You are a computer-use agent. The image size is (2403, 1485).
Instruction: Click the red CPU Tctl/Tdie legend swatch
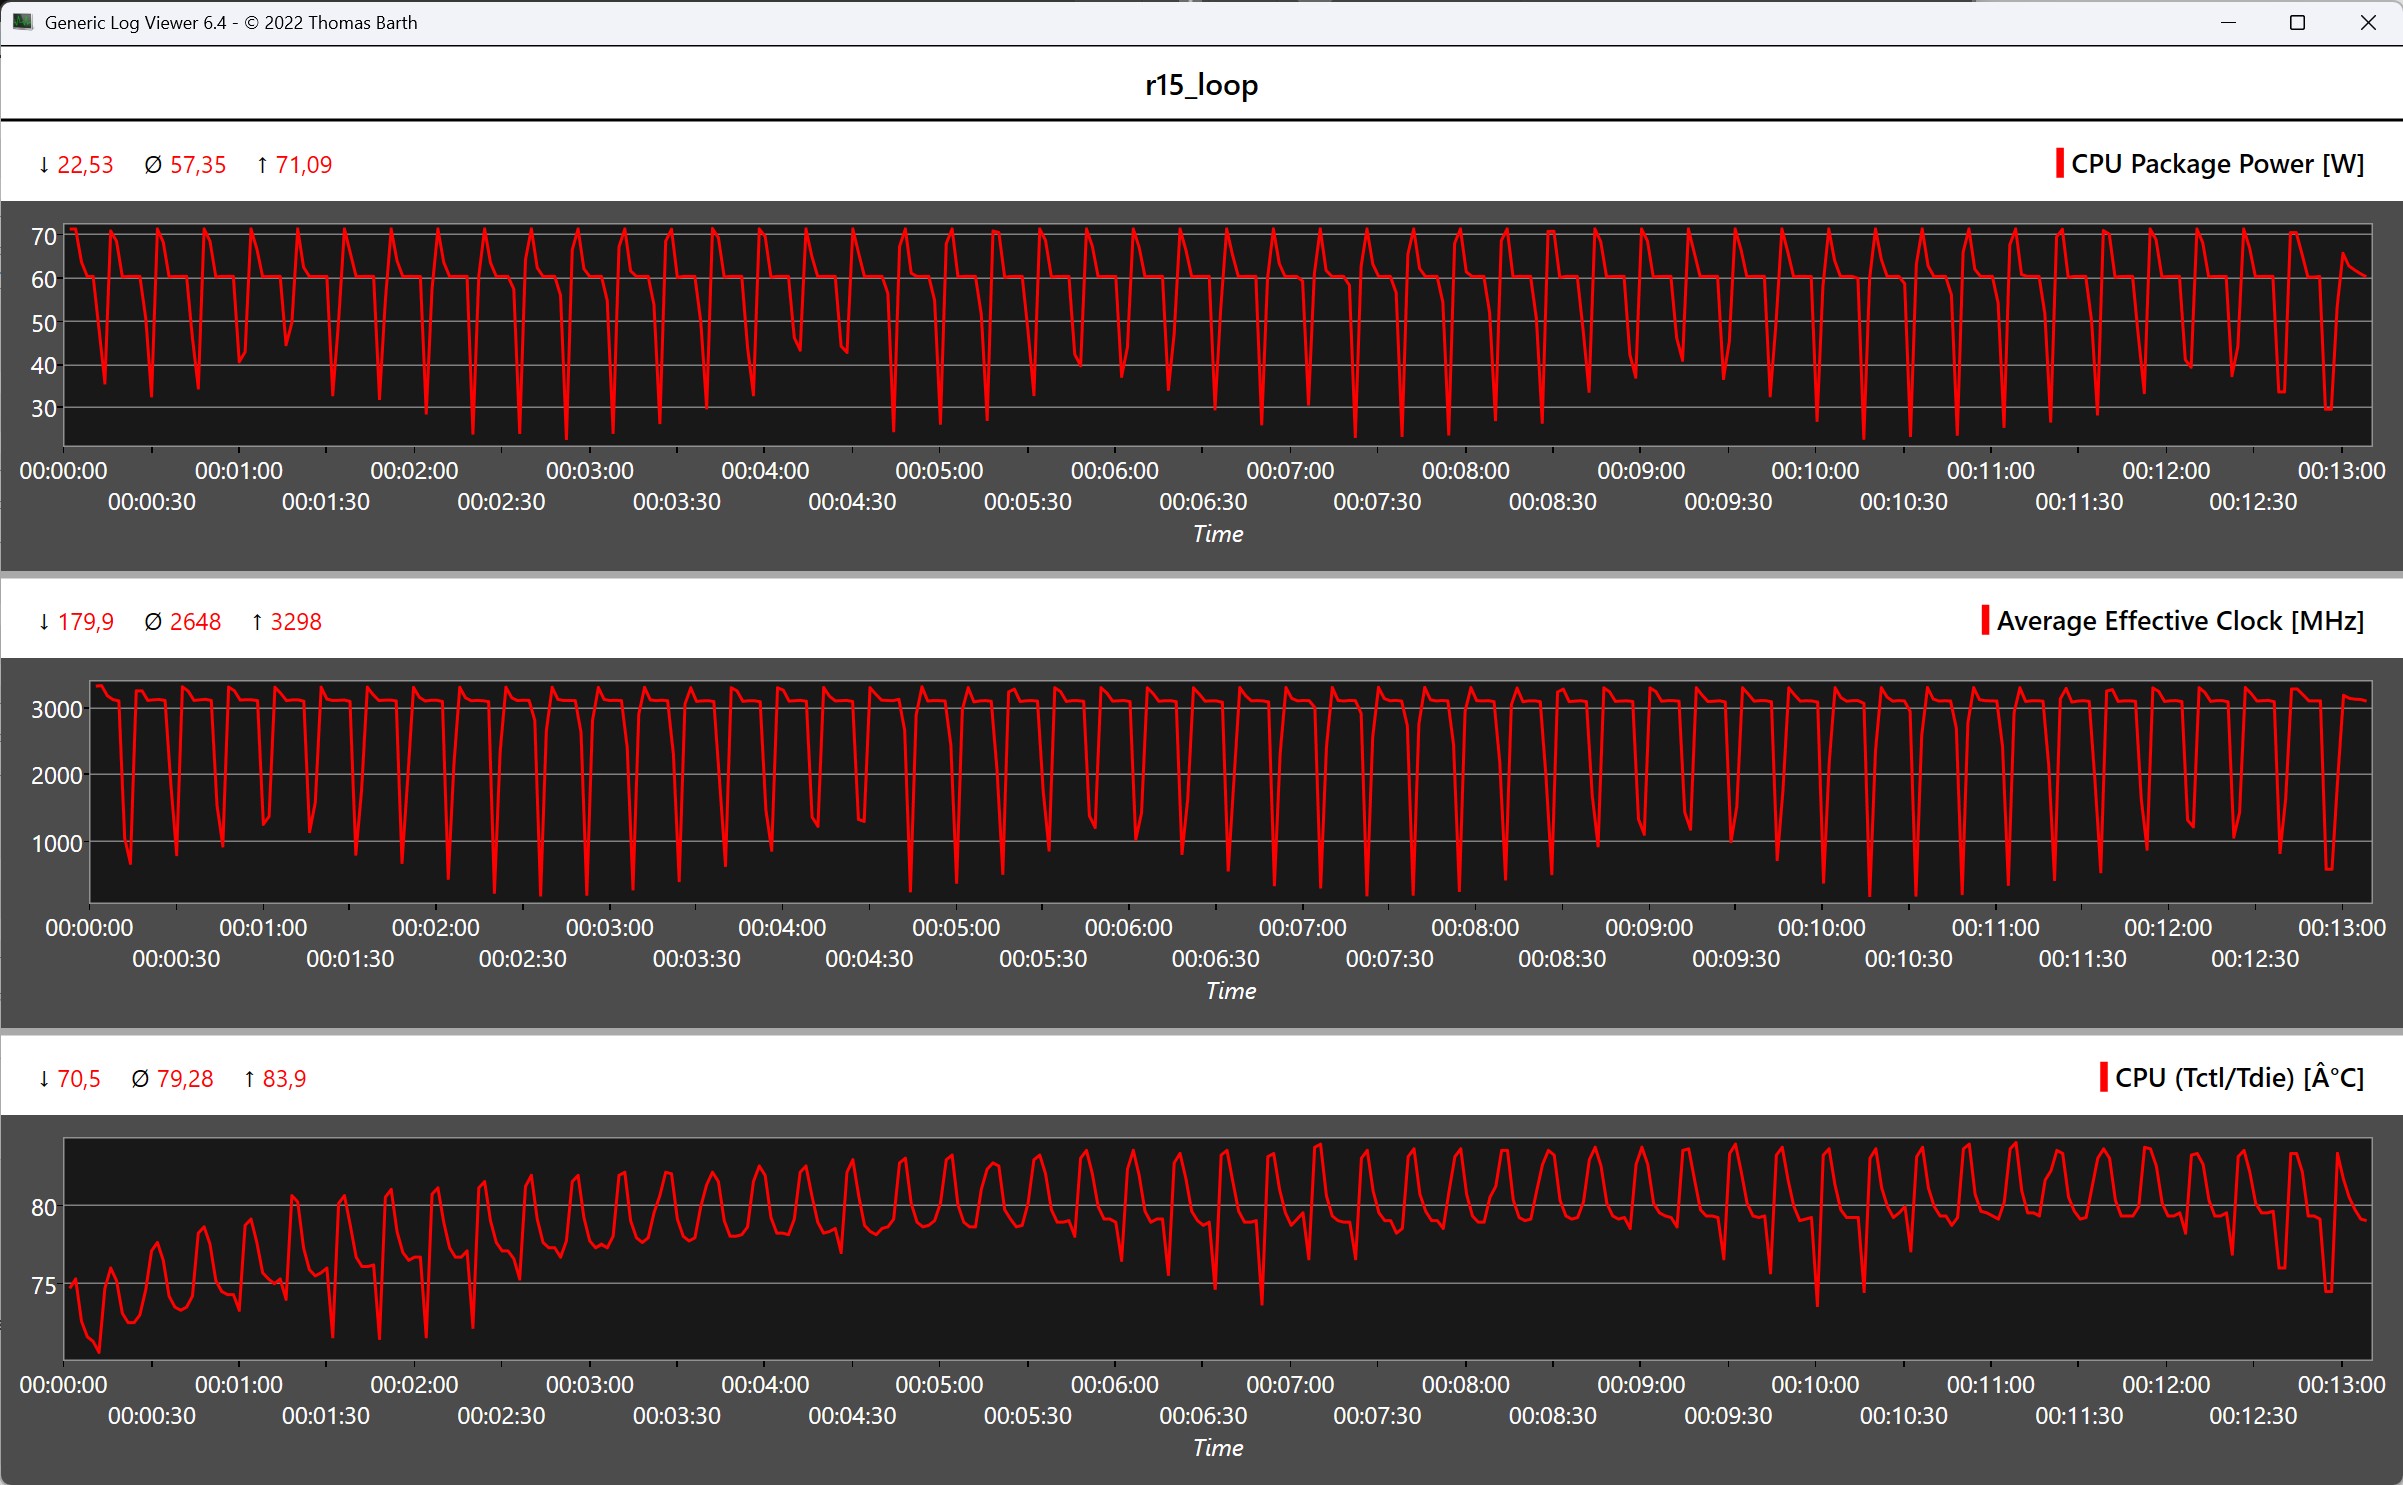tap(2103, 1077)
